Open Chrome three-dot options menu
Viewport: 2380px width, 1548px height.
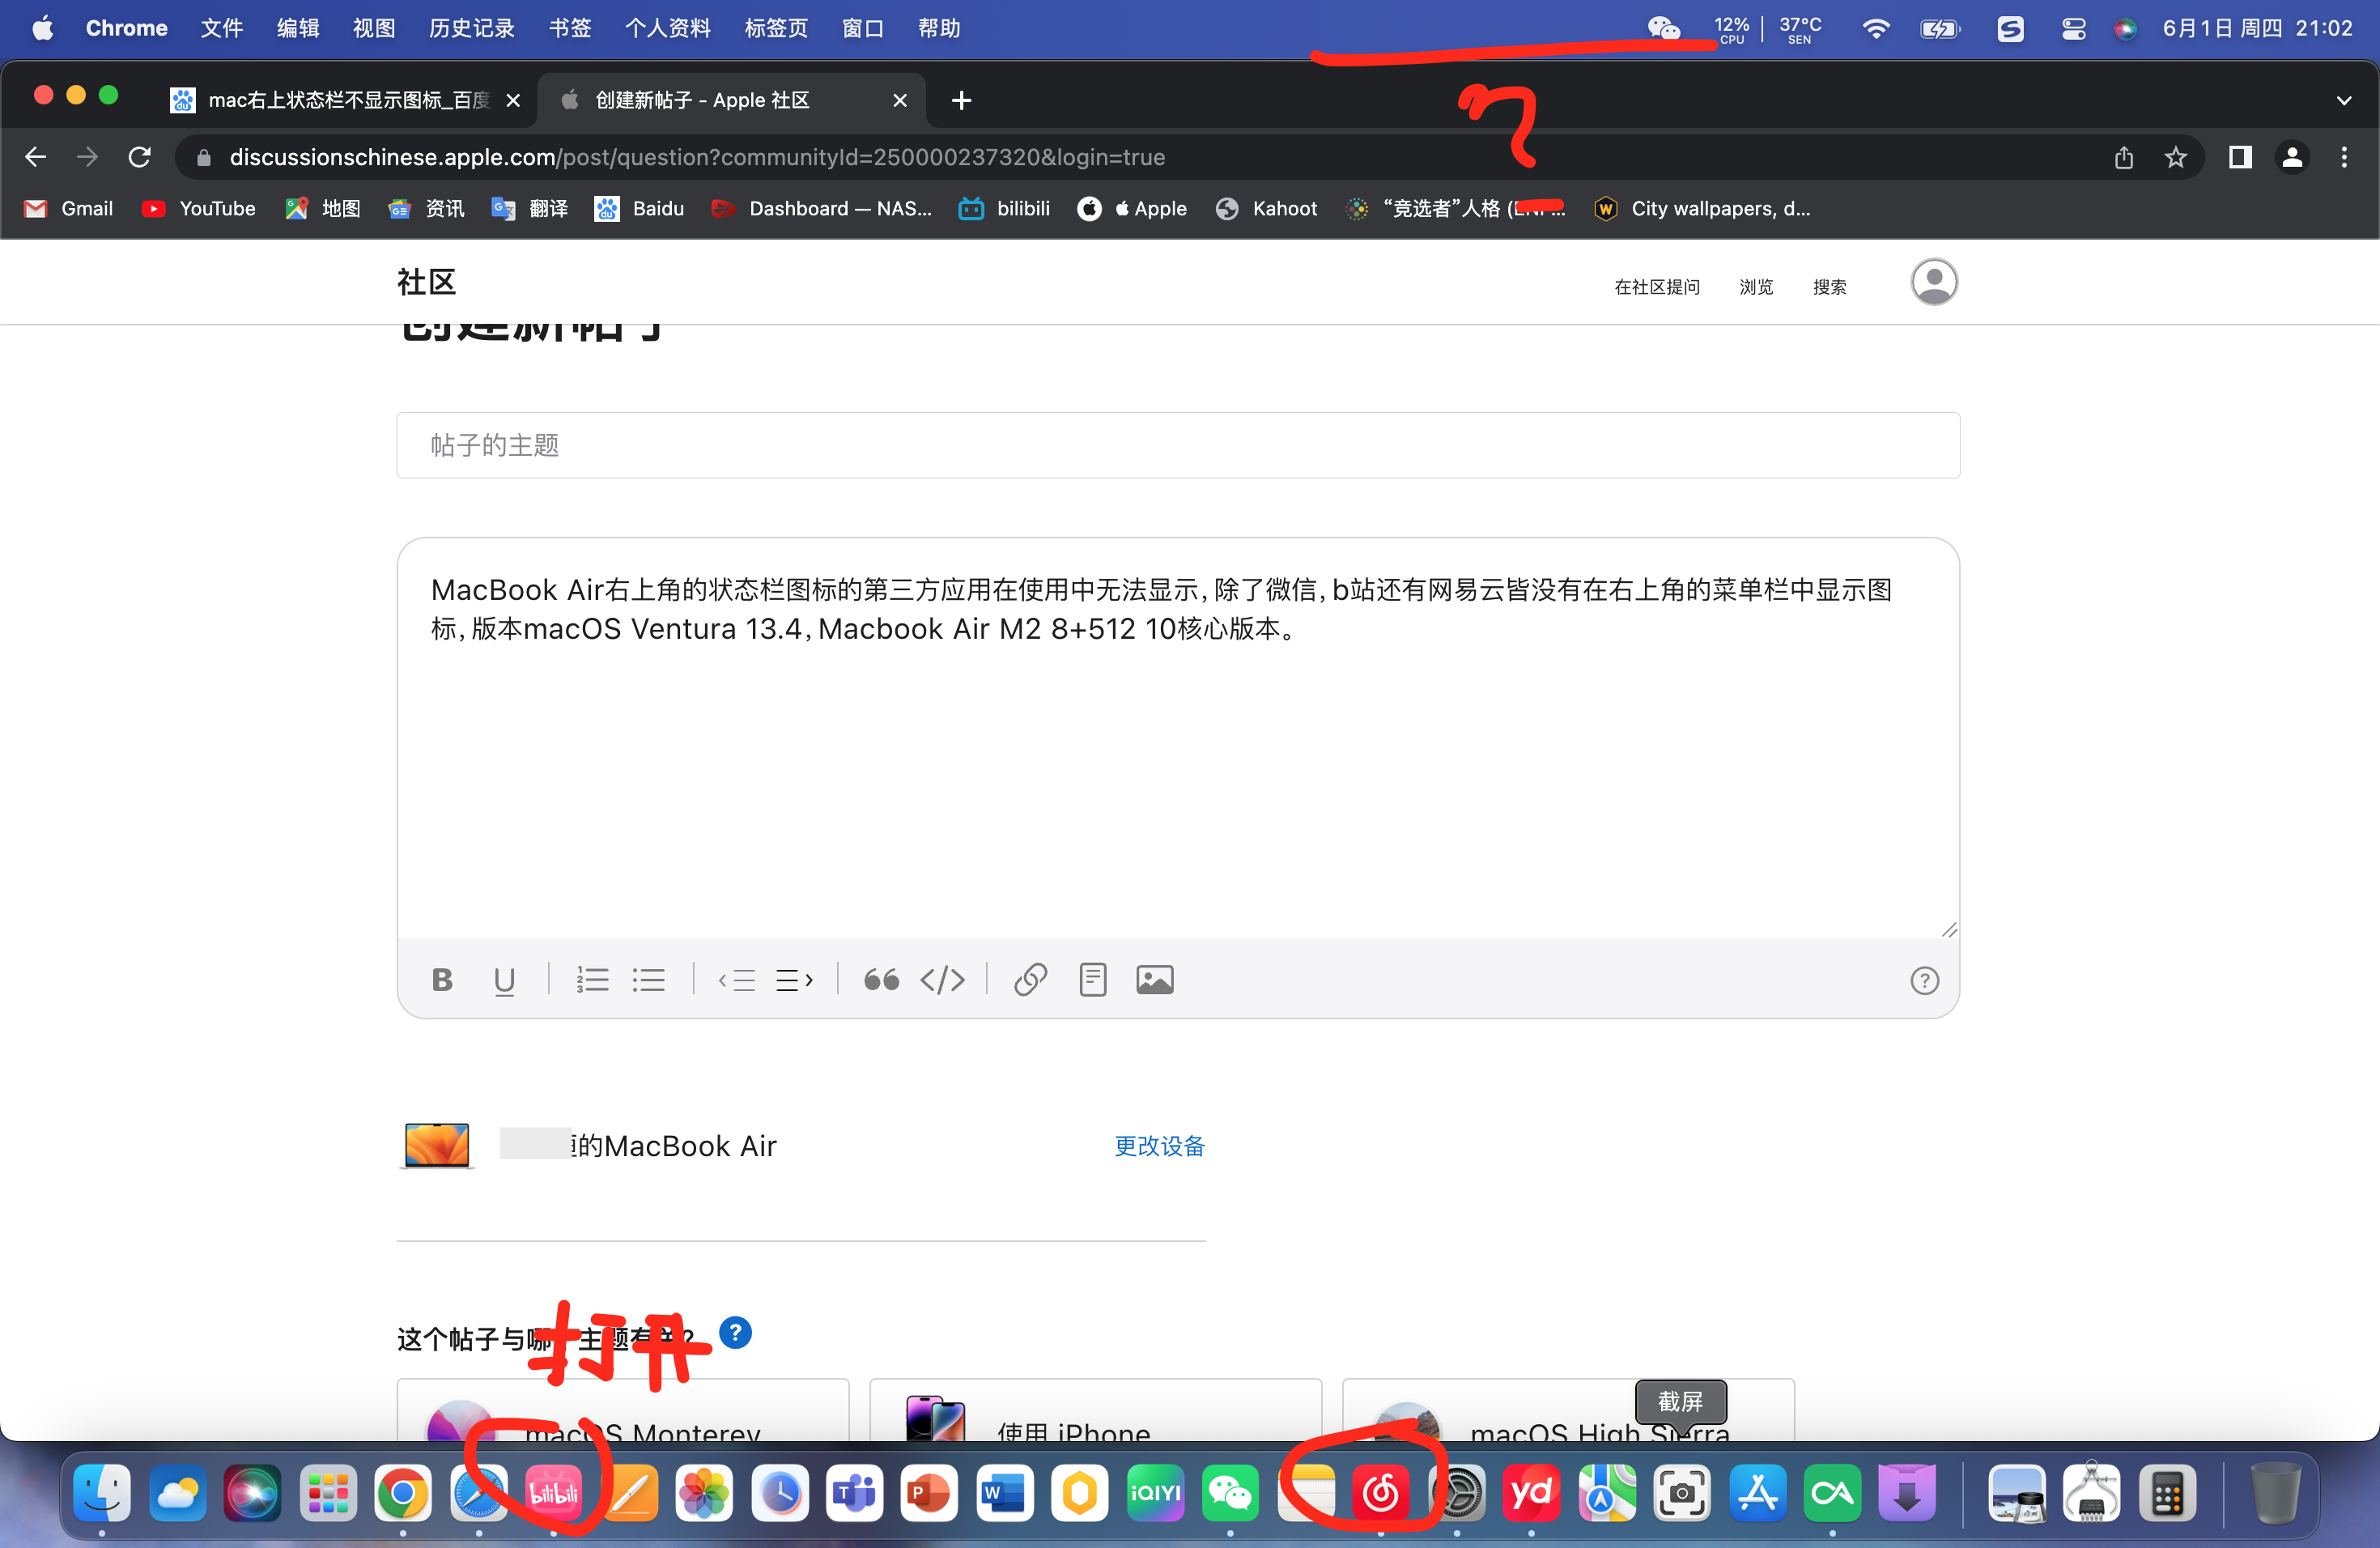click(x=2344, y=158)
